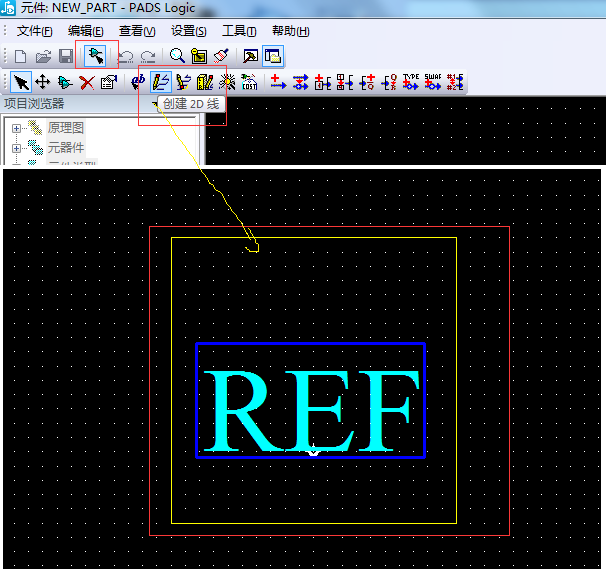
Task: Select the add terminal tool
Action: (278, 82)
